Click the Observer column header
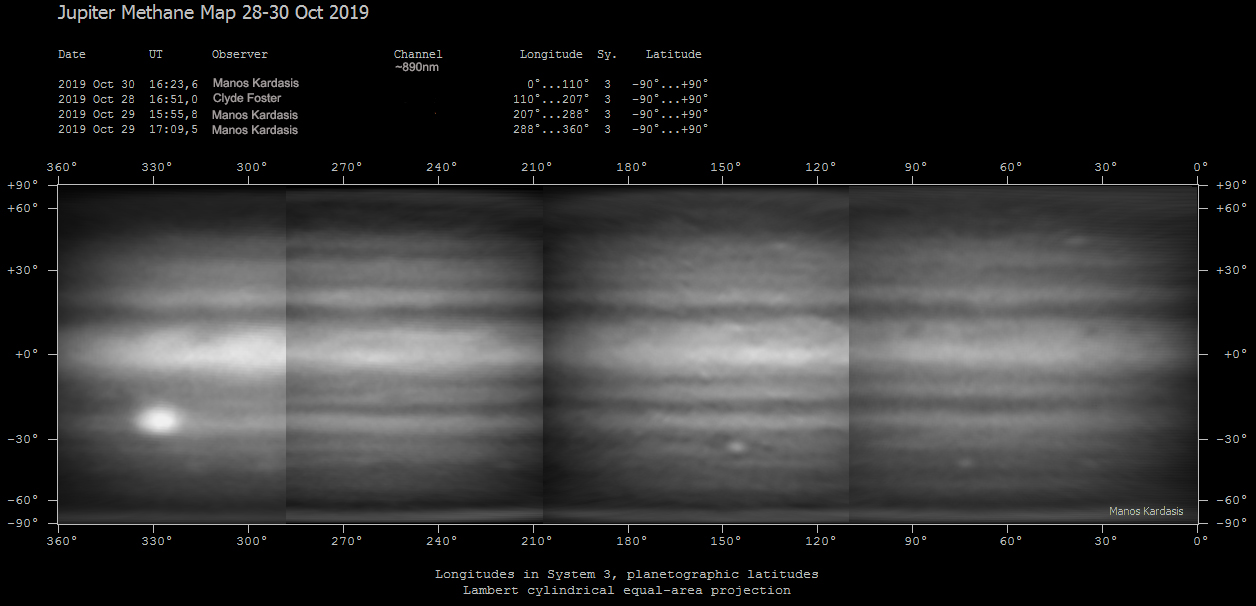The height and width of the screenshot is (606, 1256). (240, 54)
